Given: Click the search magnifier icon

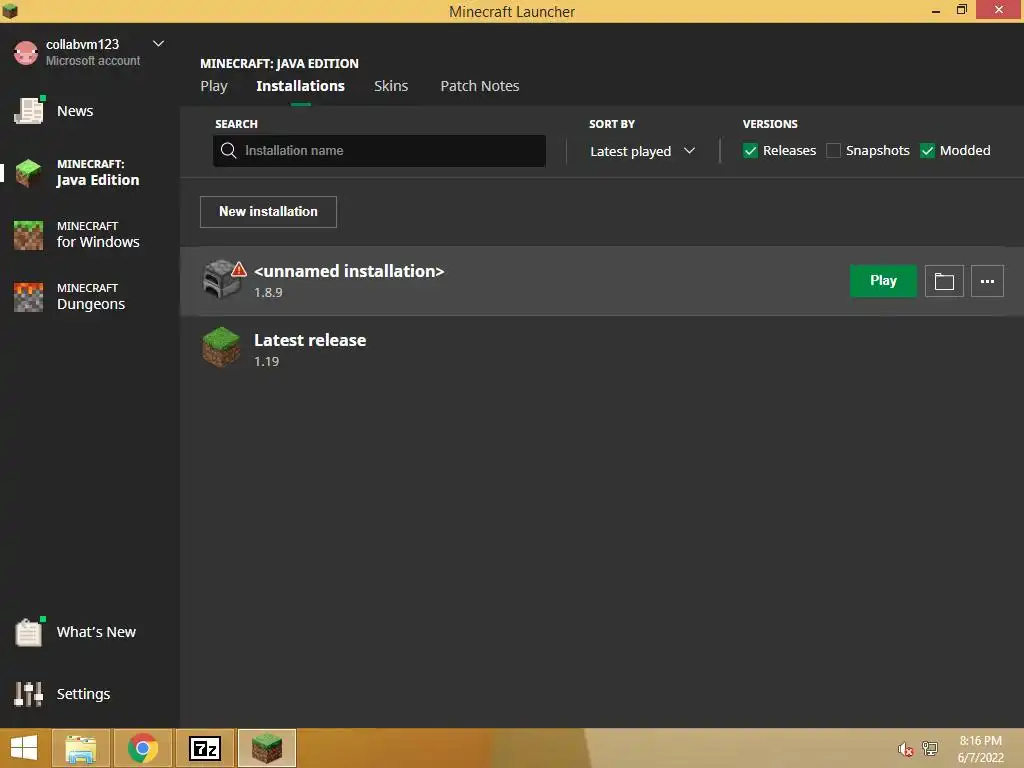Looking at the screenshot, I should click(x=229, y=151).
